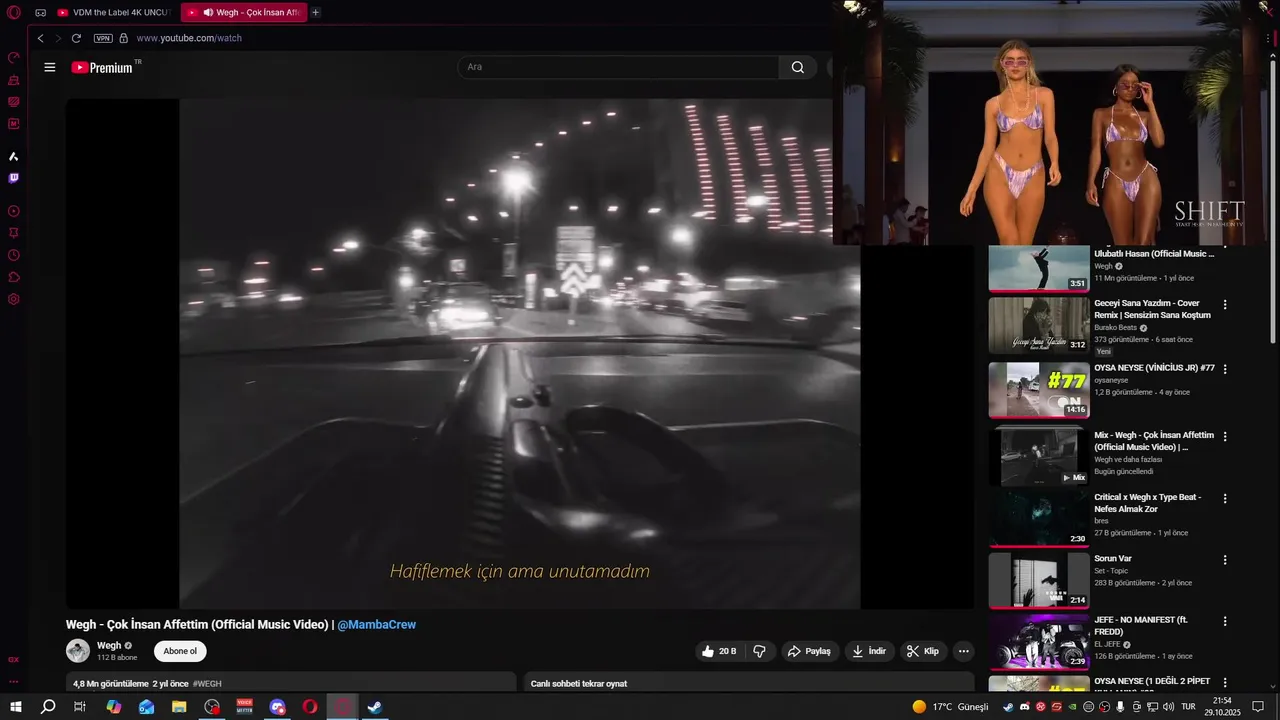Screen dimensions: 1280x720
Task: Dislike the video thumbs down
Action: 759,651
